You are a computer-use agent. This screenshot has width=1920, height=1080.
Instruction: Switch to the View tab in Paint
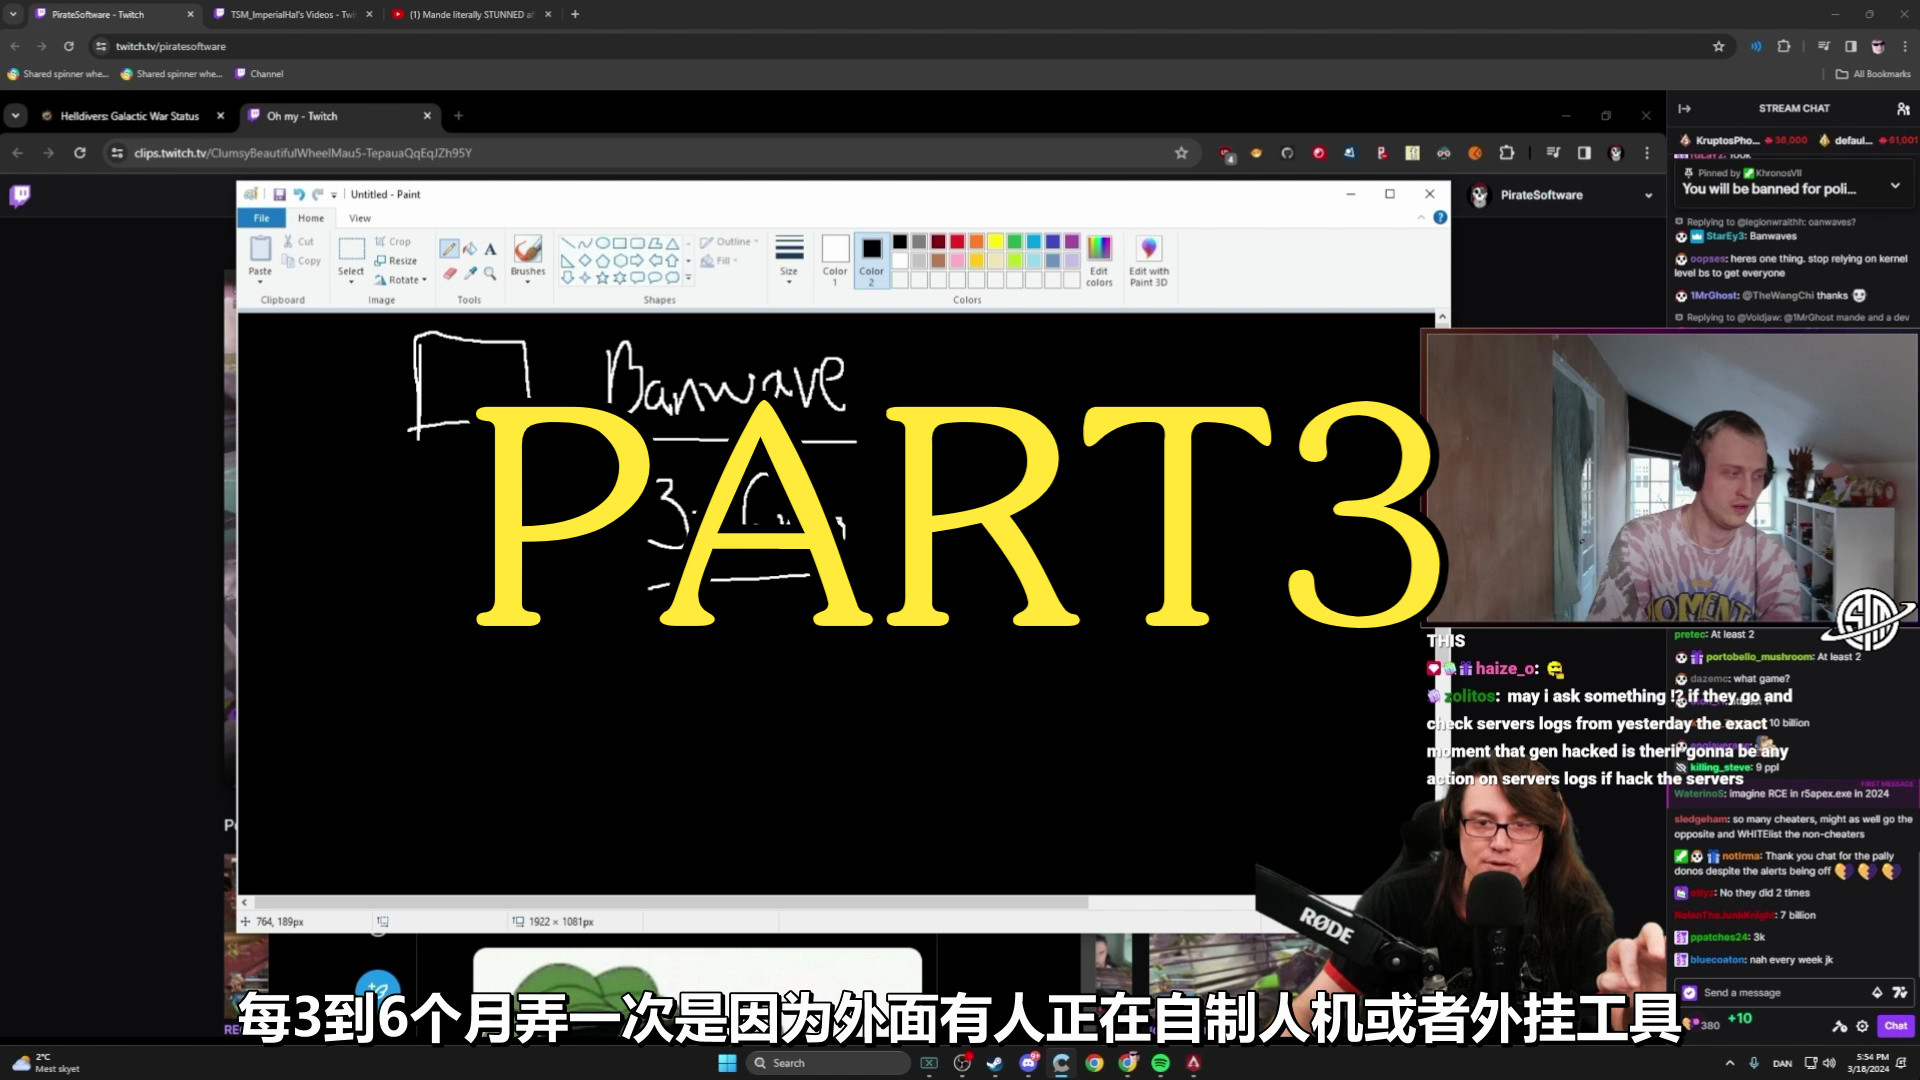coord(359,218)
